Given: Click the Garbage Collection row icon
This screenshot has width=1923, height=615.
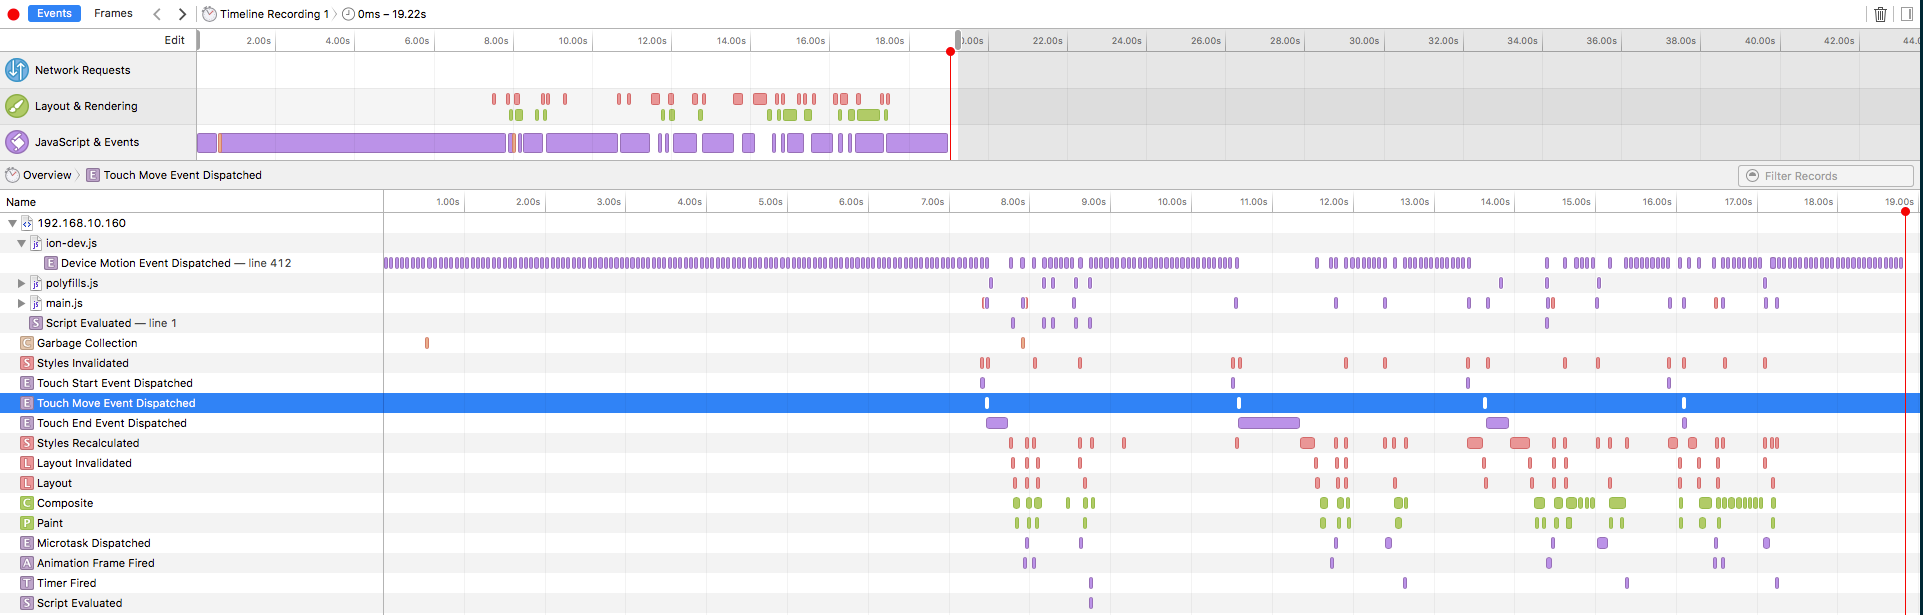Looking at the screenshot, I should click(x=27, y=343).
